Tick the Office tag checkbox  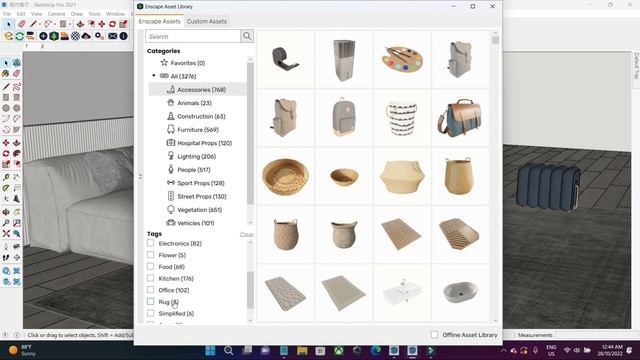tap(151, 290)
